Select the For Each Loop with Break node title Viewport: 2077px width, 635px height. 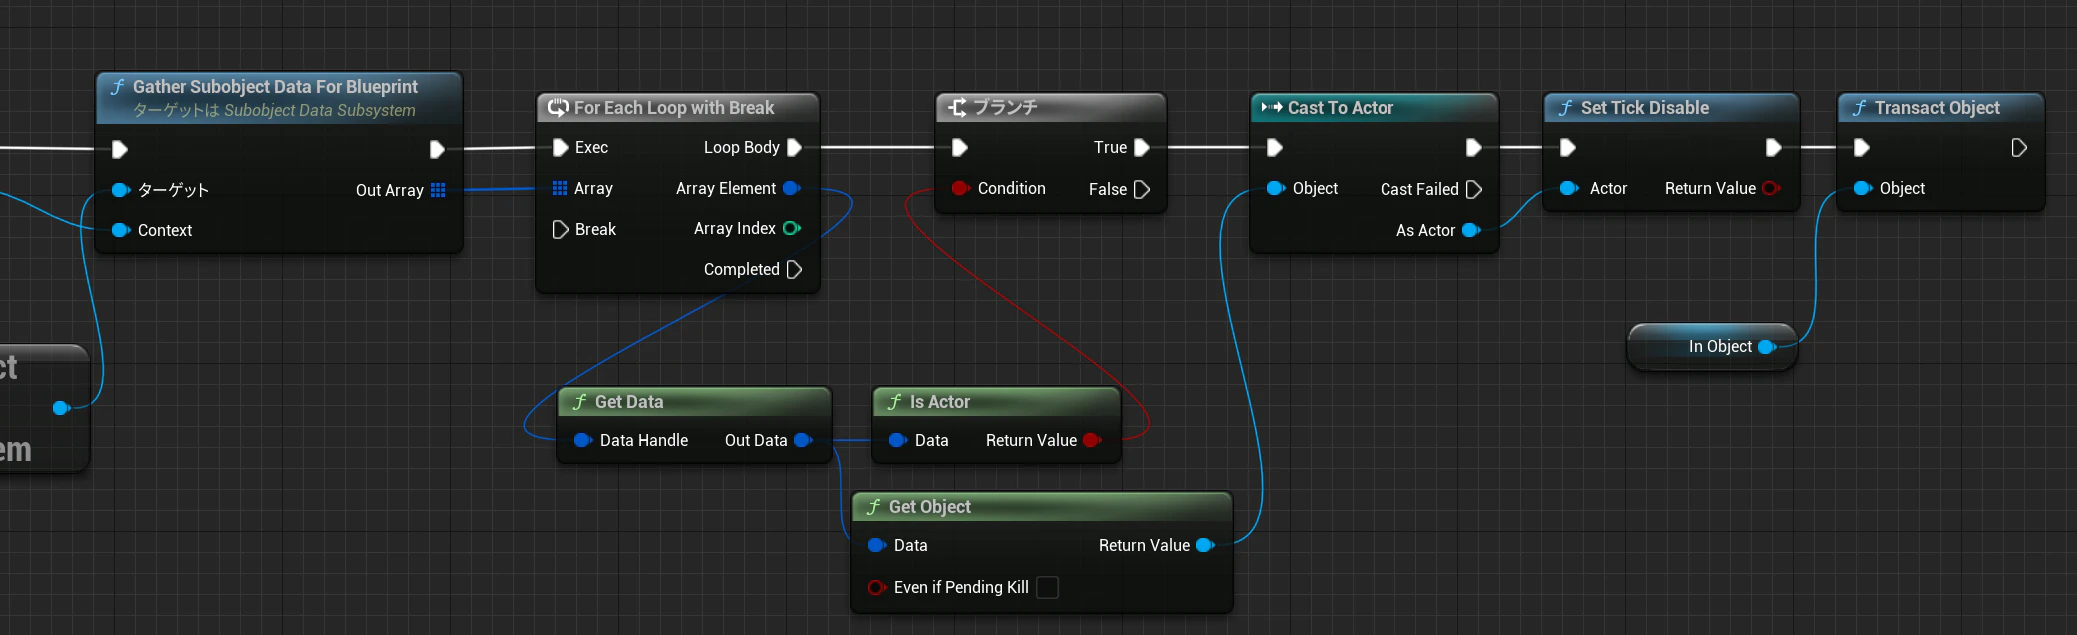pyautogui.click(x=674, y=107)
